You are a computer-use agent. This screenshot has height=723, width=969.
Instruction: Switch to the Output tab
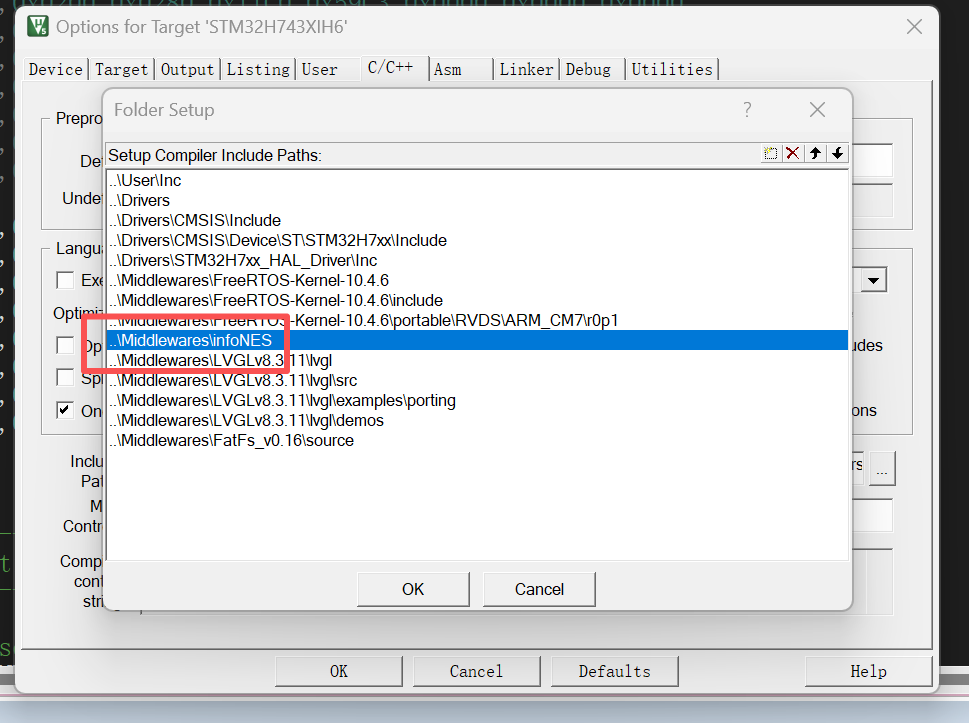coord(187,69)
